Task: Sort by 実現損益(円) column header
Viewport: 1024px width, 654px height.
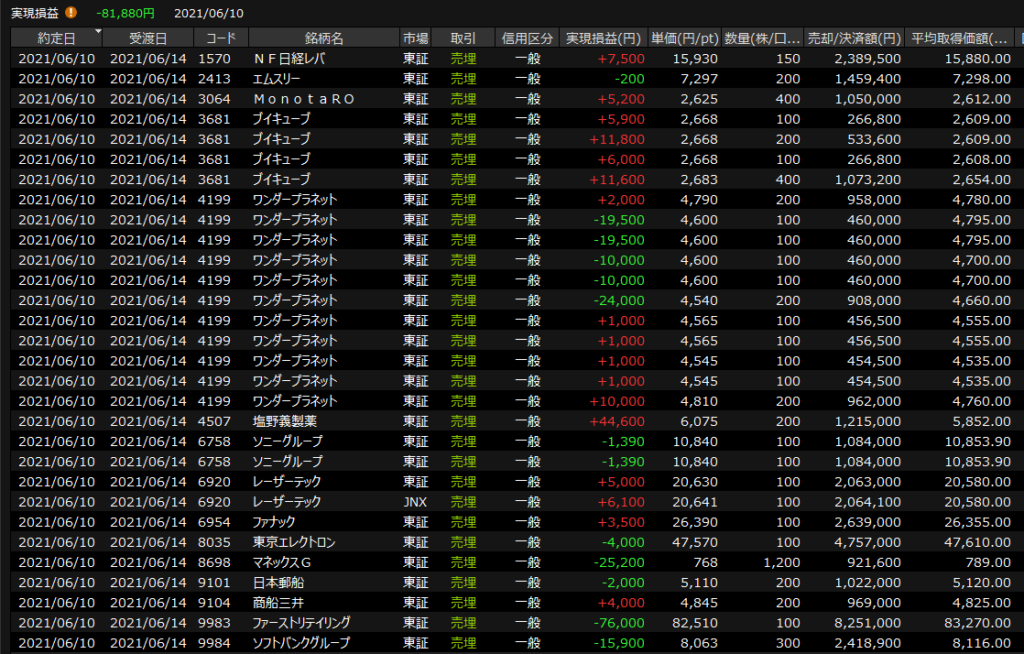Action: coord(602,38)
